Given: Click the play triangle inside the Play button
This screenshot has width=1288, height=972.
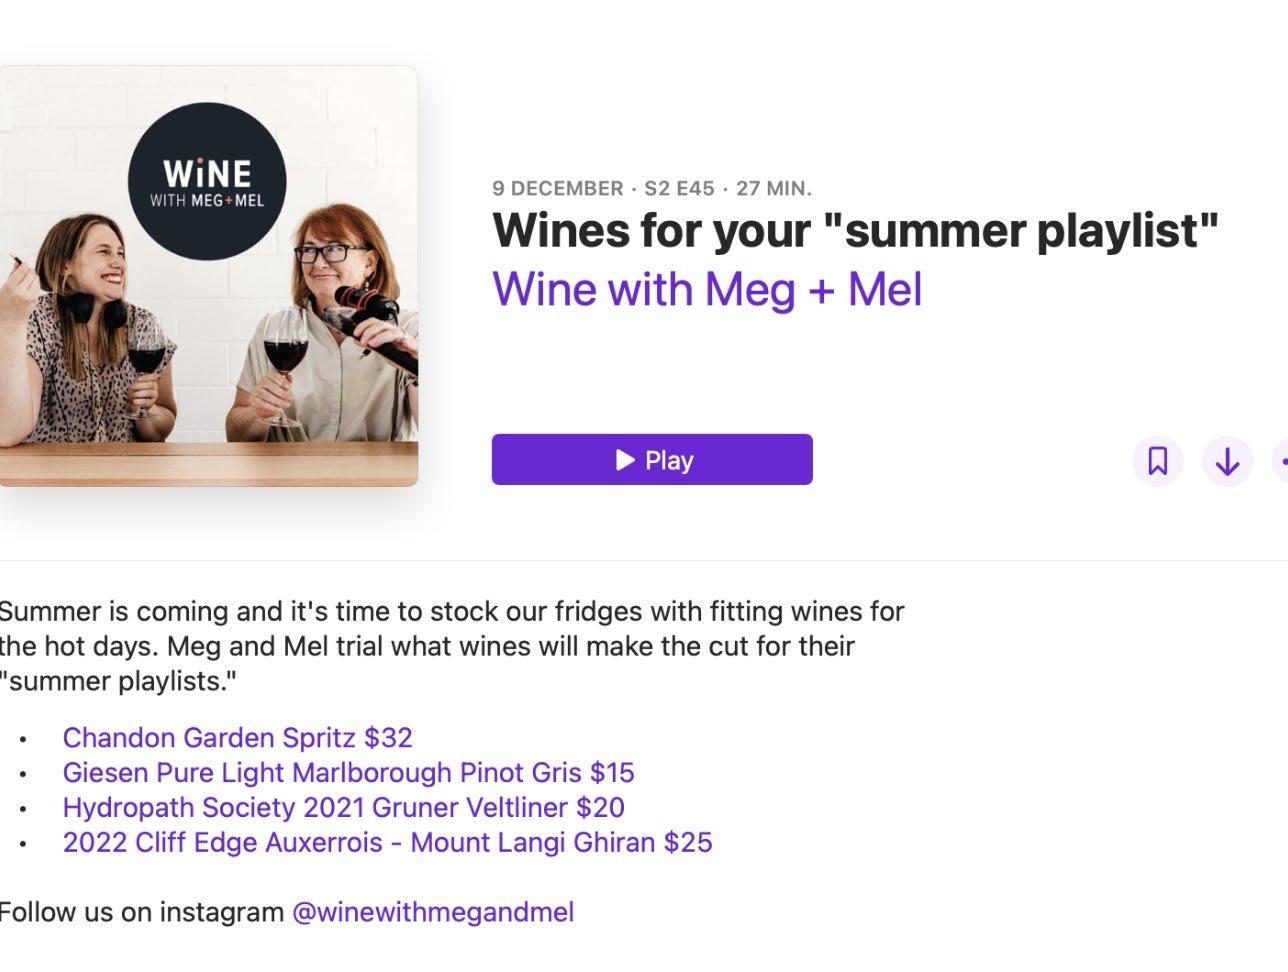Looking at the screenshot, I should pyautogui.click(x=626, y=460).
